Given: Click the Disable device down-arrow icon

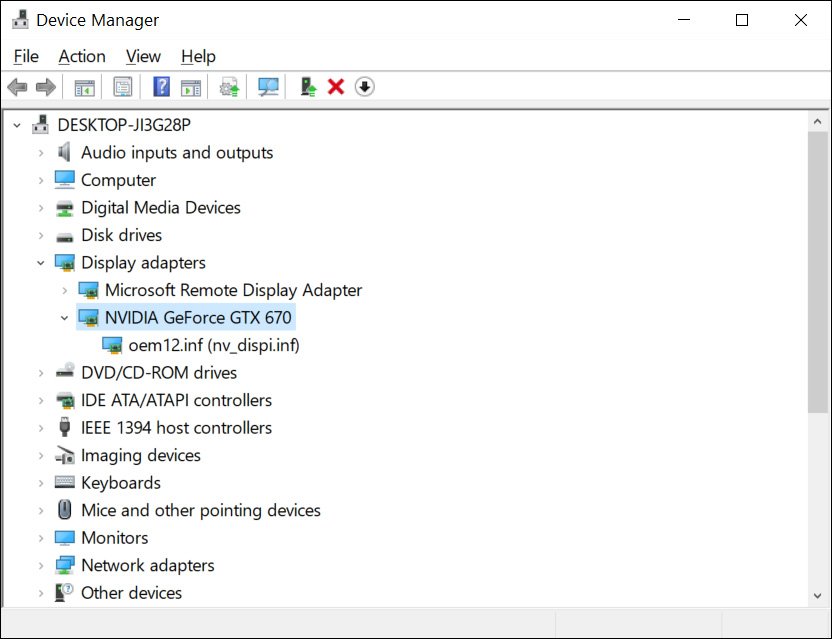Looking at the screenshot, I should click(x=365, y=87).
